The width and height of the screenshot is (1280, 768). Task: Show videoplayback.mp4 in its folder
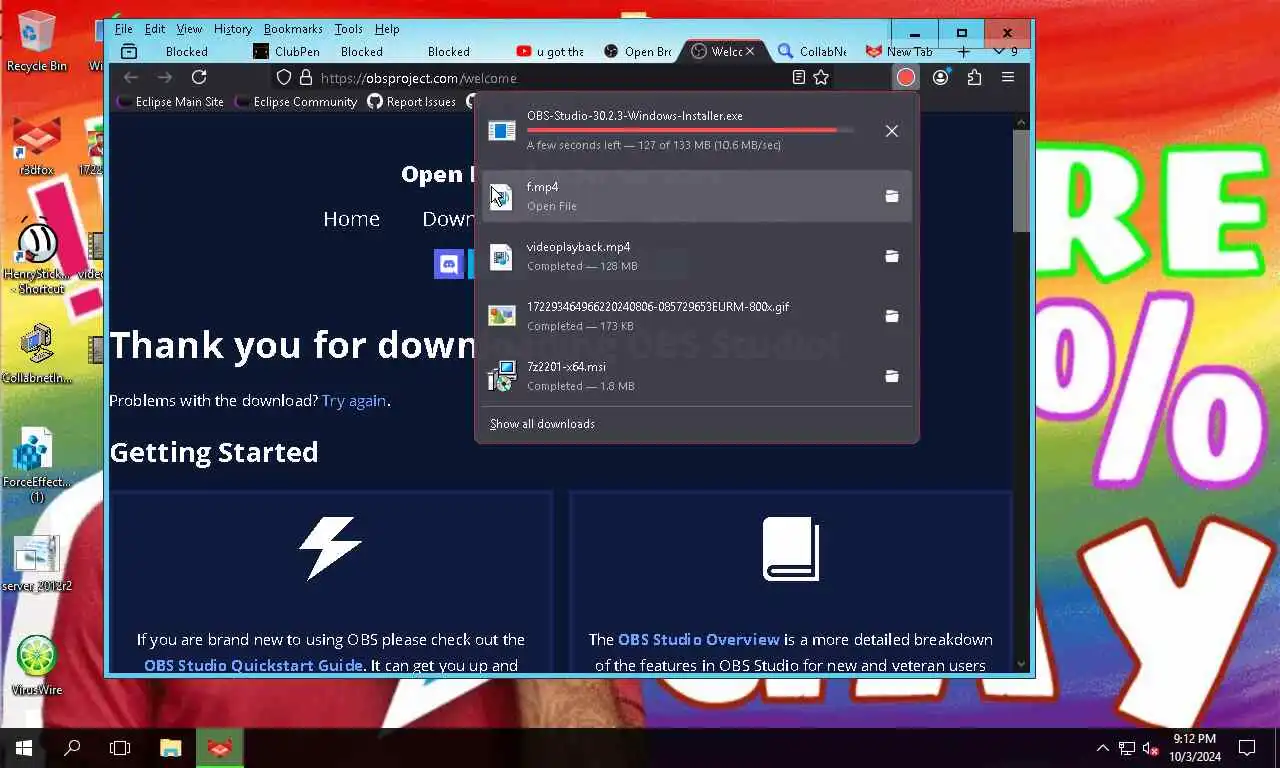[x=891, y=256]
